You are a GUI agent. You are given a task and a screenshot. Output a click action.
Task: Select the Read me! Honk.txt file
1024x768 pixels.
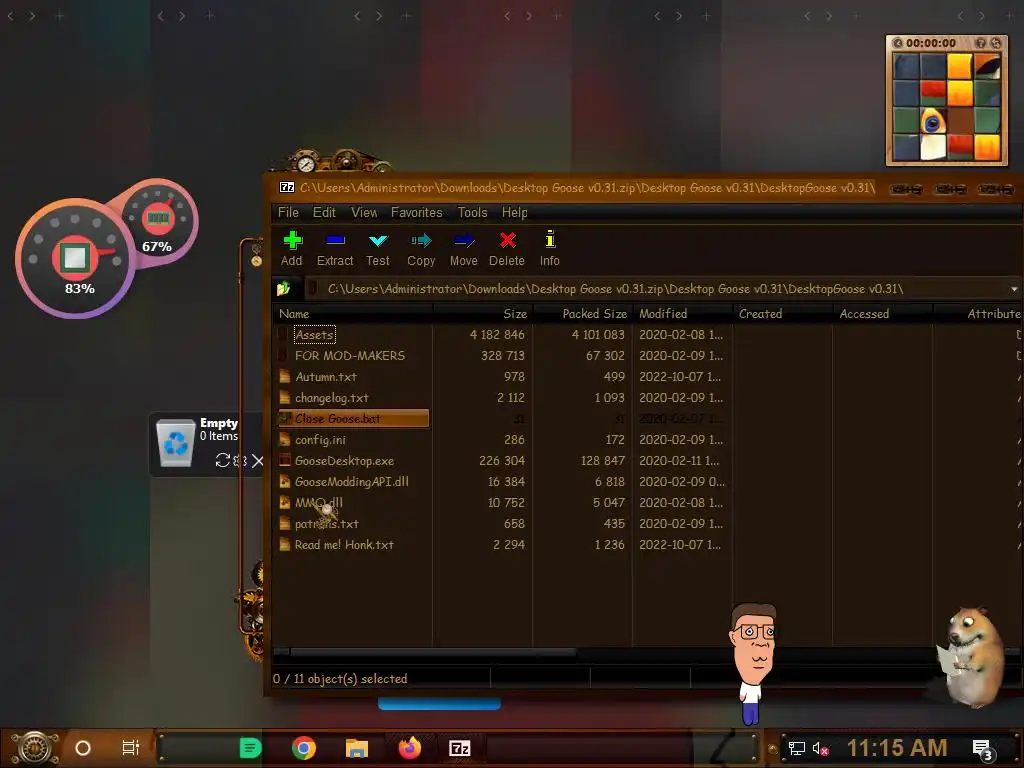[x=344, y=545]
